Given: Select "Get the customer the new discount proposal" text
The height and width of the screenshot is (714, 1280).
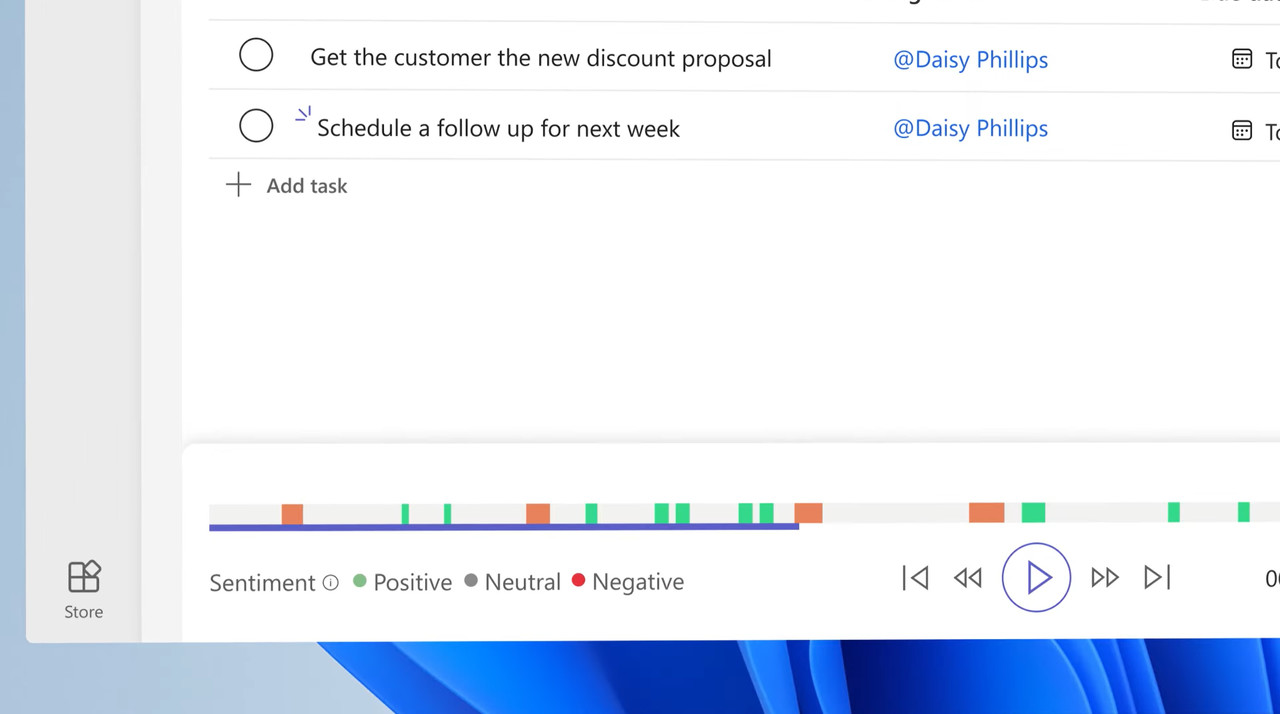Looking at the screenshot, I should pyautogui.click(x=540, y=58).
